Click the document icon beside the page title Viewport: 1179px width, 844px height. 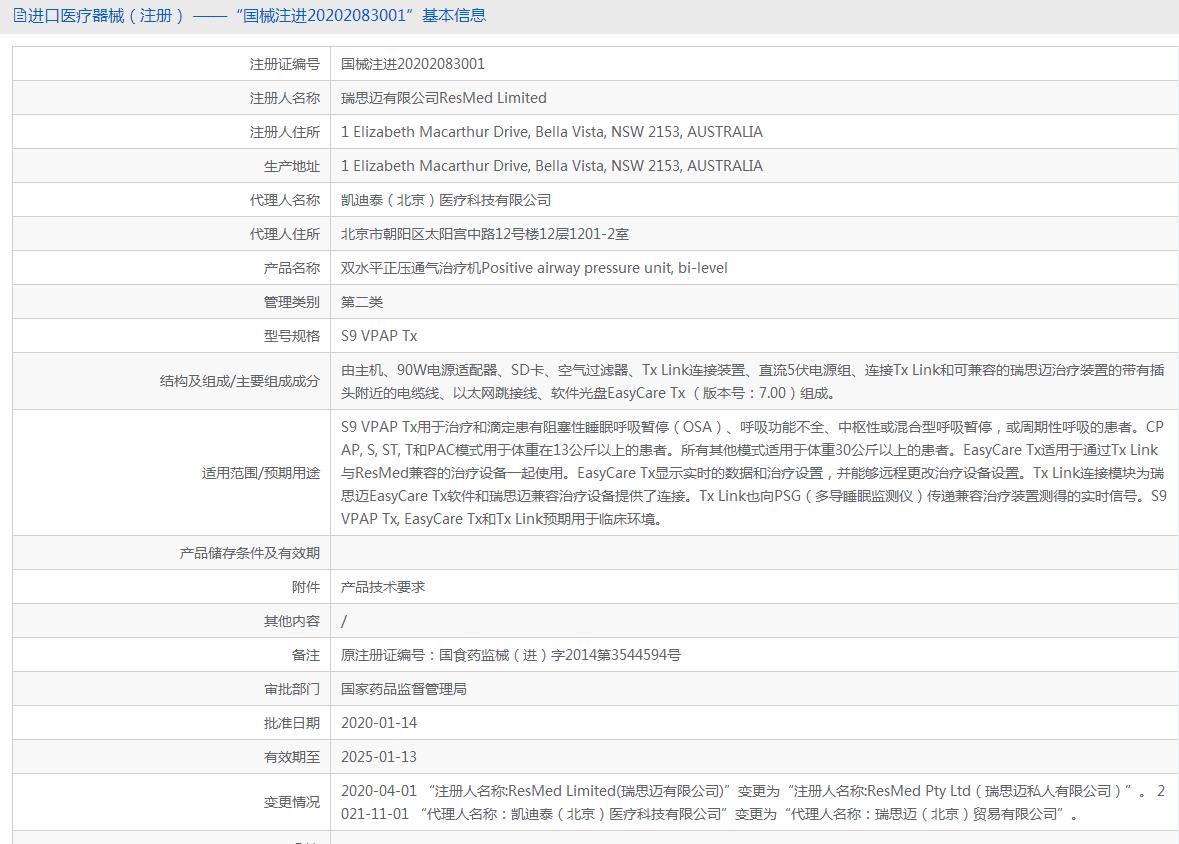click(20, 15)
